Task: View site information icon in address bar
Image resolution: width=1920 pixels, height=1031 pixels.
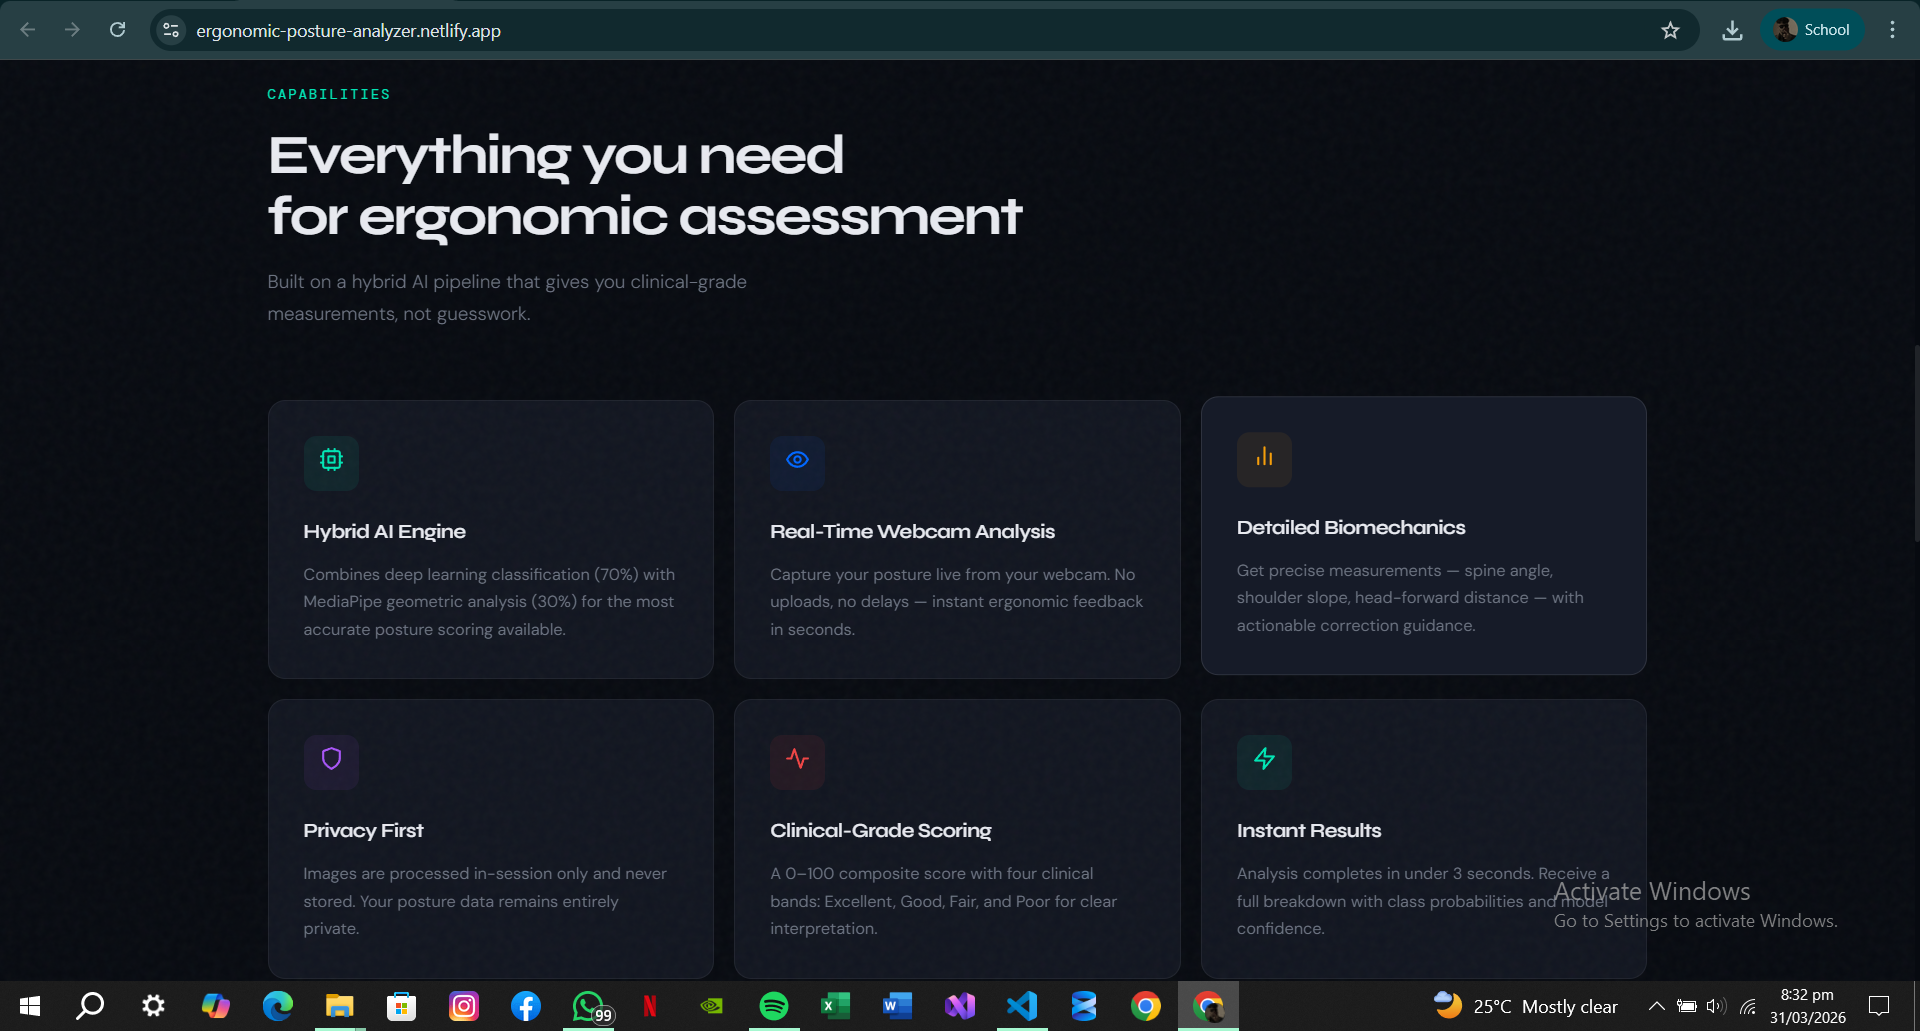Action: coord(171,30)
